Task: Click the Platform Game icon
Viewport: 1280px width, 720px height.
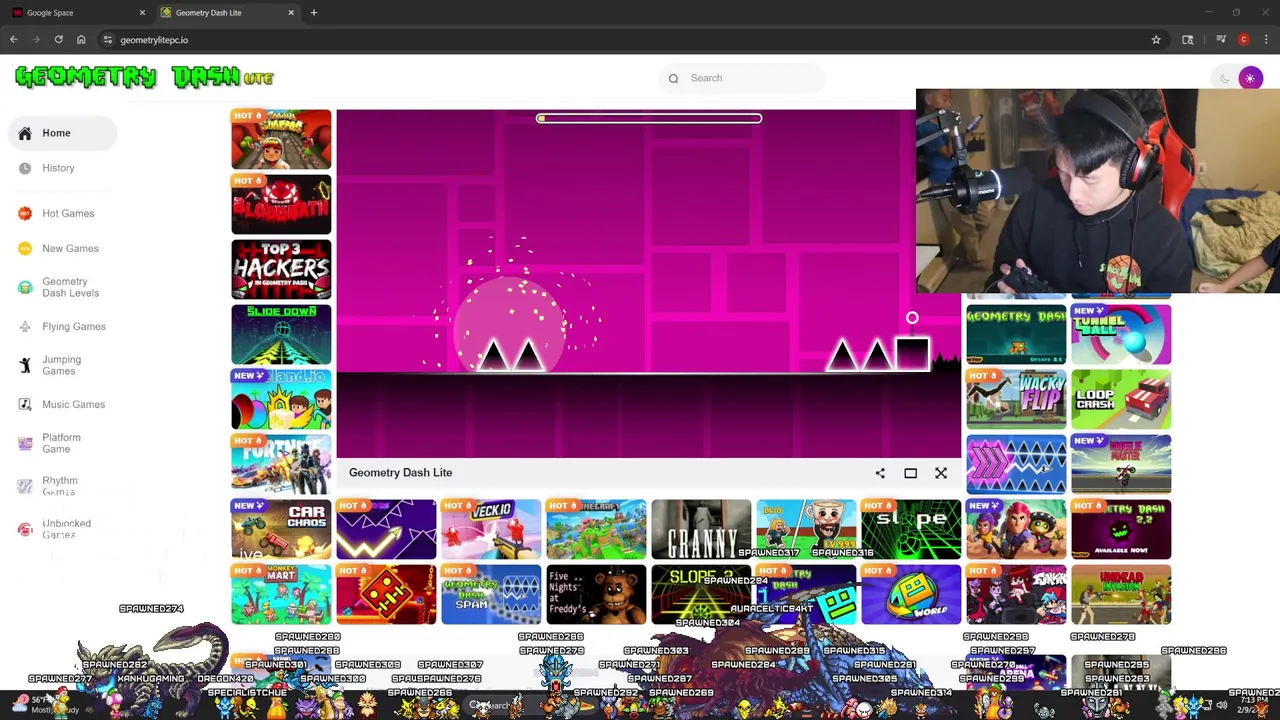Action: click(25, 443)
